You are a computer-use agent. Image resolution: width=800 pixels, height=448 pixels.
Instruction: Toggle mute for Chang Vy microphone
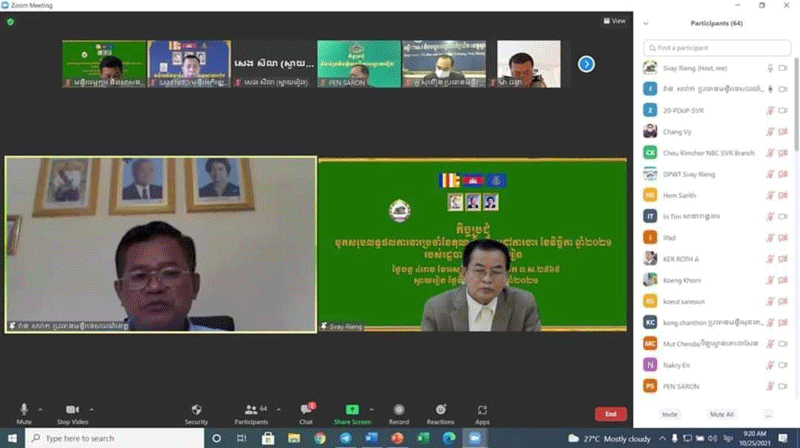tap(768, 130)
